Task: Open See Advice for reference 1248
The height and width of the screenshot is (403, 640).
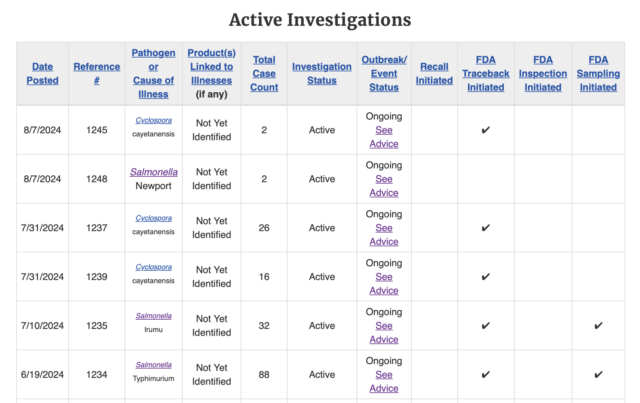Action: [x=384, y=186]
